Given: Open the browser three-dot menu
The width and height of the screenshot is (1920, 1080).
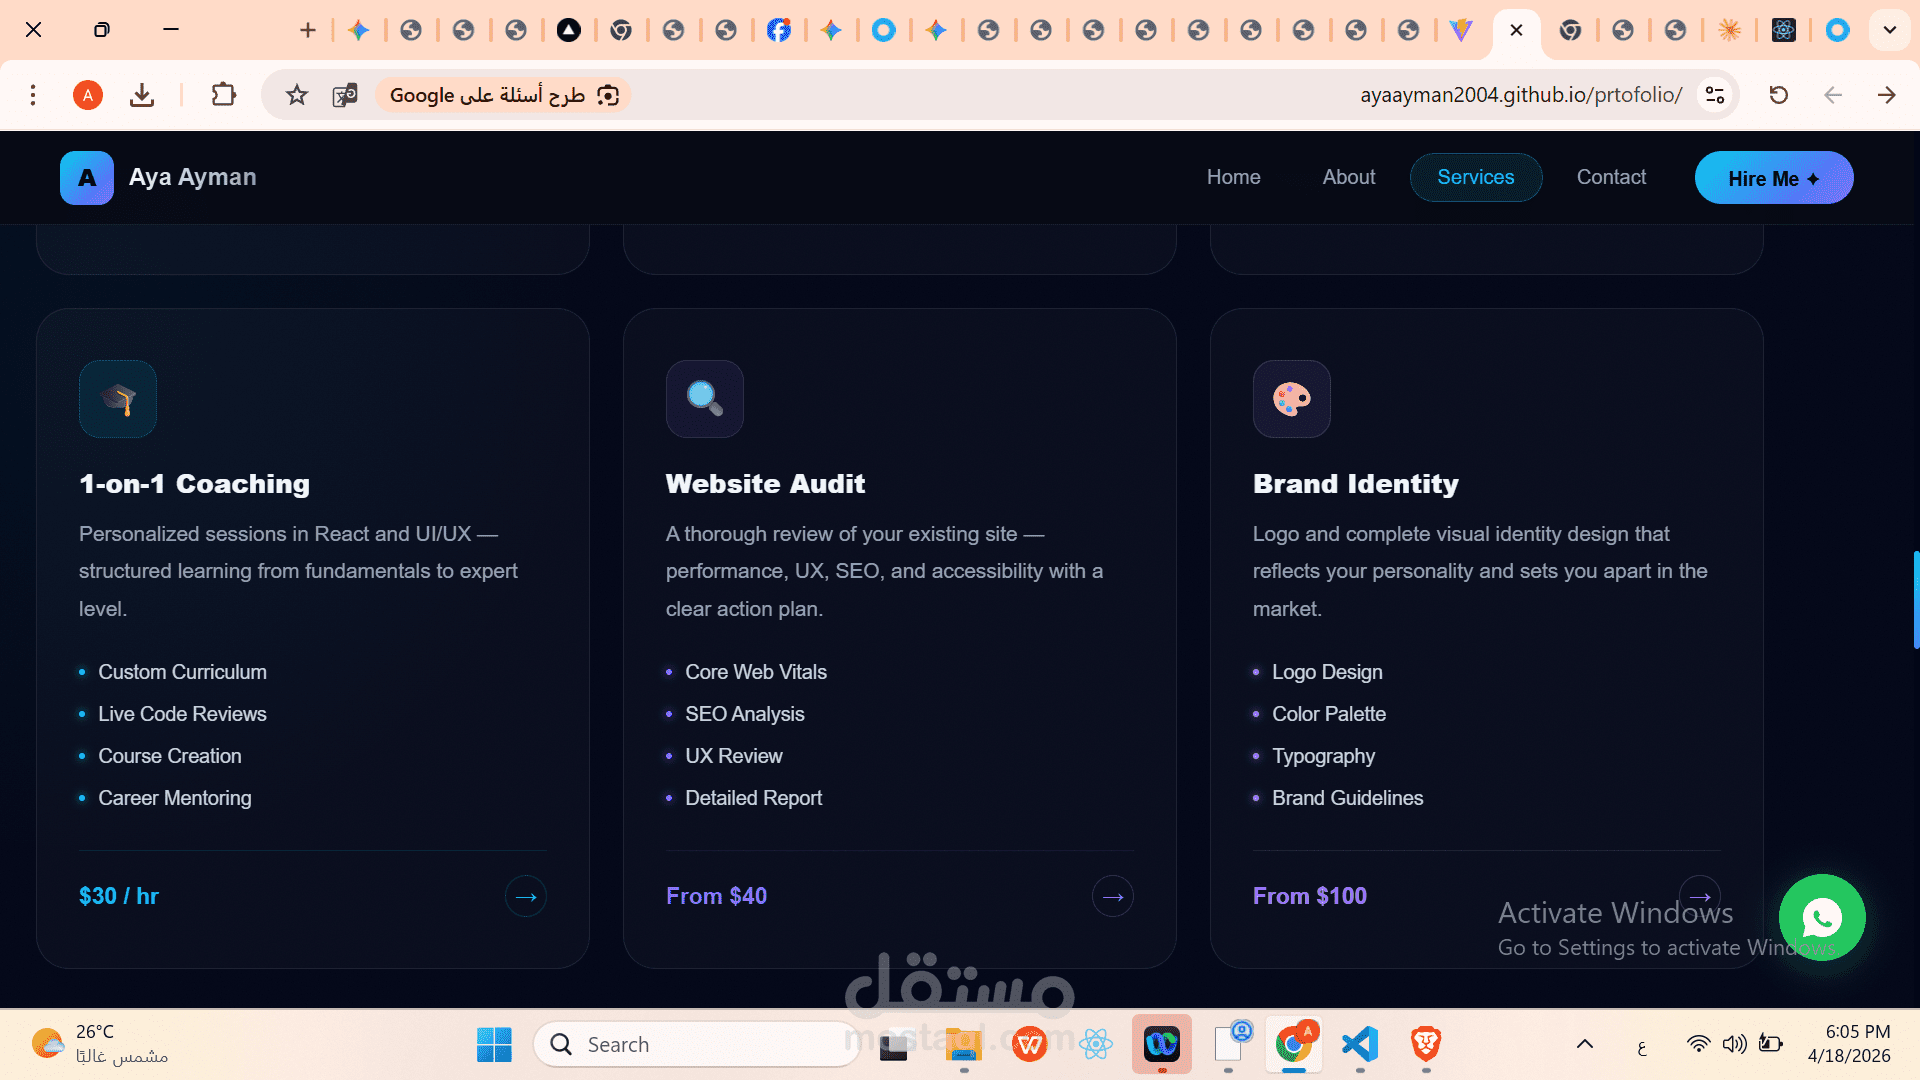Looking at the screenshot, I should tap(33, 95).
